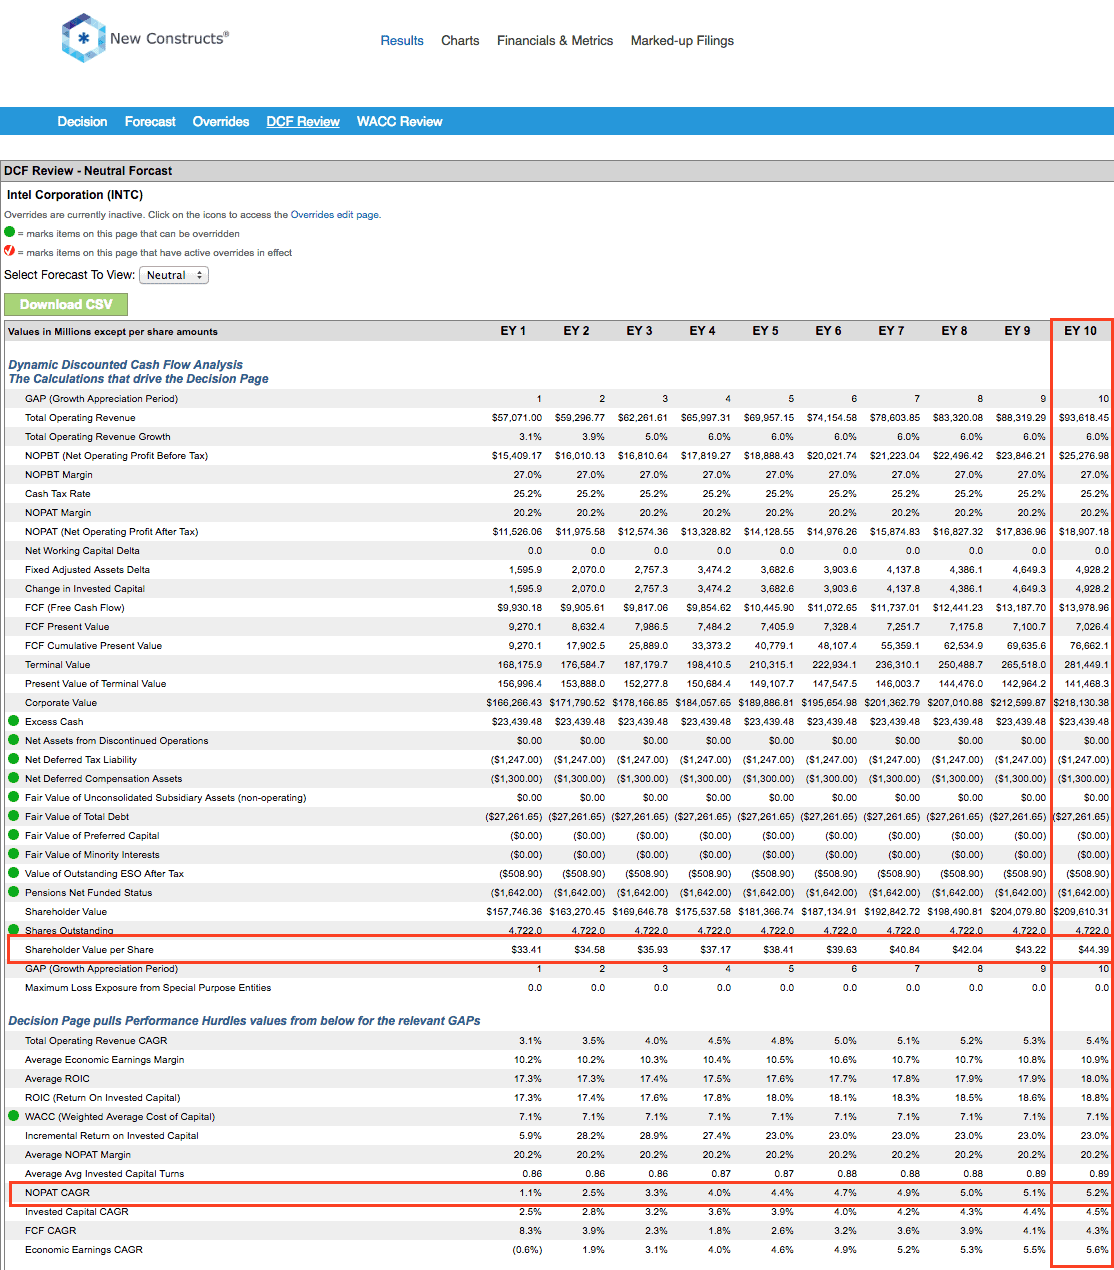
Task: Click override dot for Fair Value of Preferred Capital
Action: click(x=14, y=835)
